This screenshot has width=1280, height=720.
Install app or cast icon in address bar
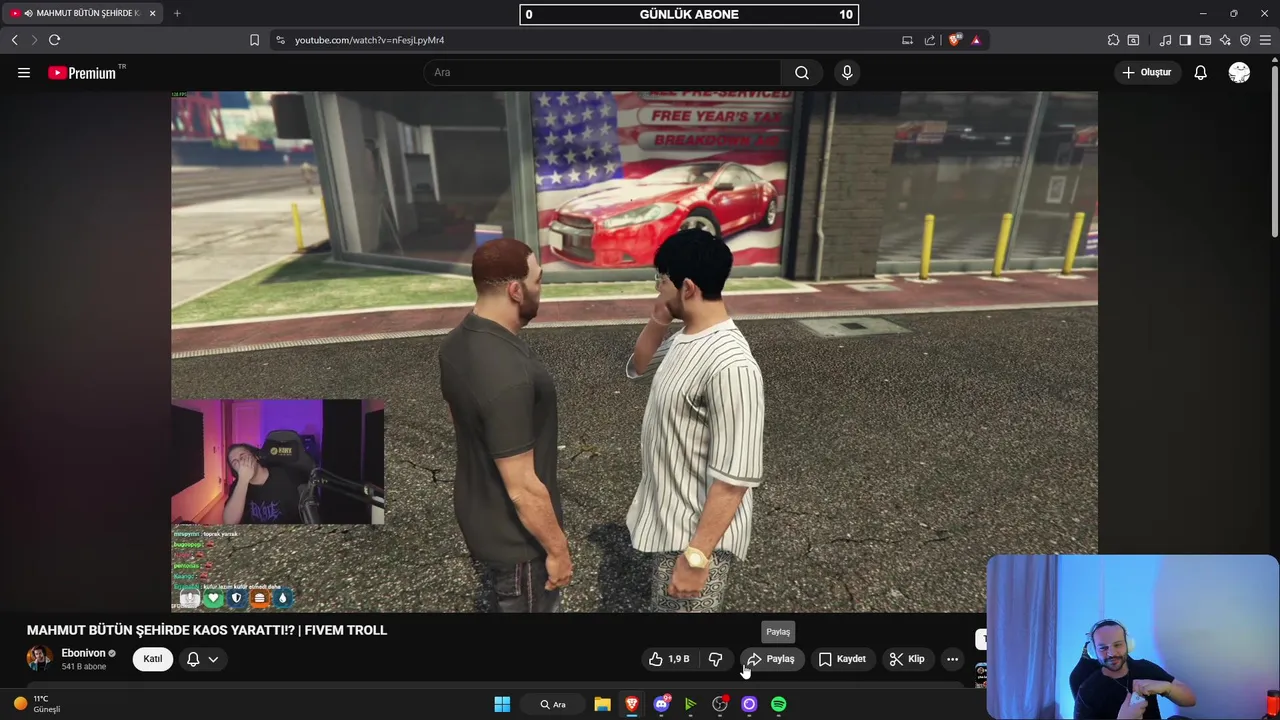907,40
